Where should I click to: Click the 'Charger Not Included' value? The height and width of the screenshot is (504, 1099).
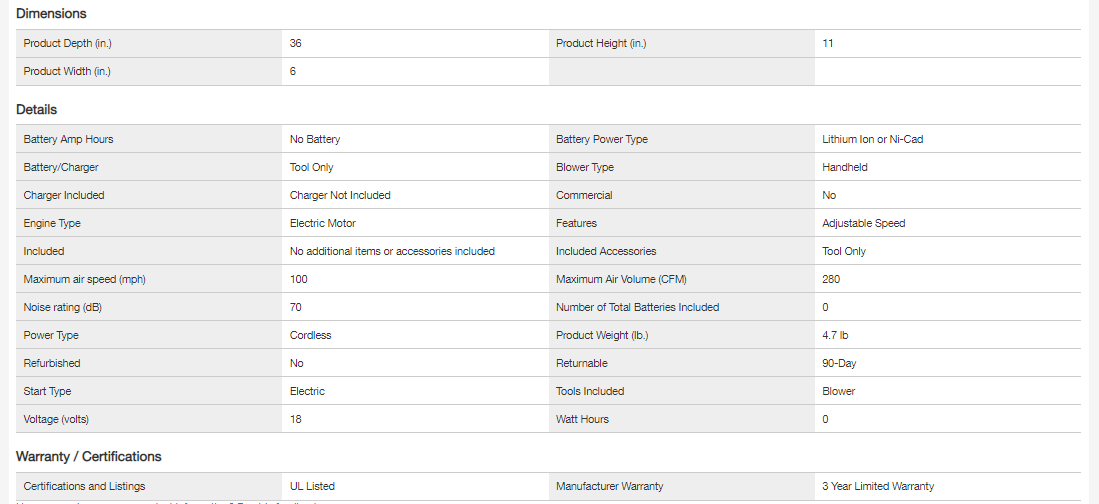click(340, 196)
